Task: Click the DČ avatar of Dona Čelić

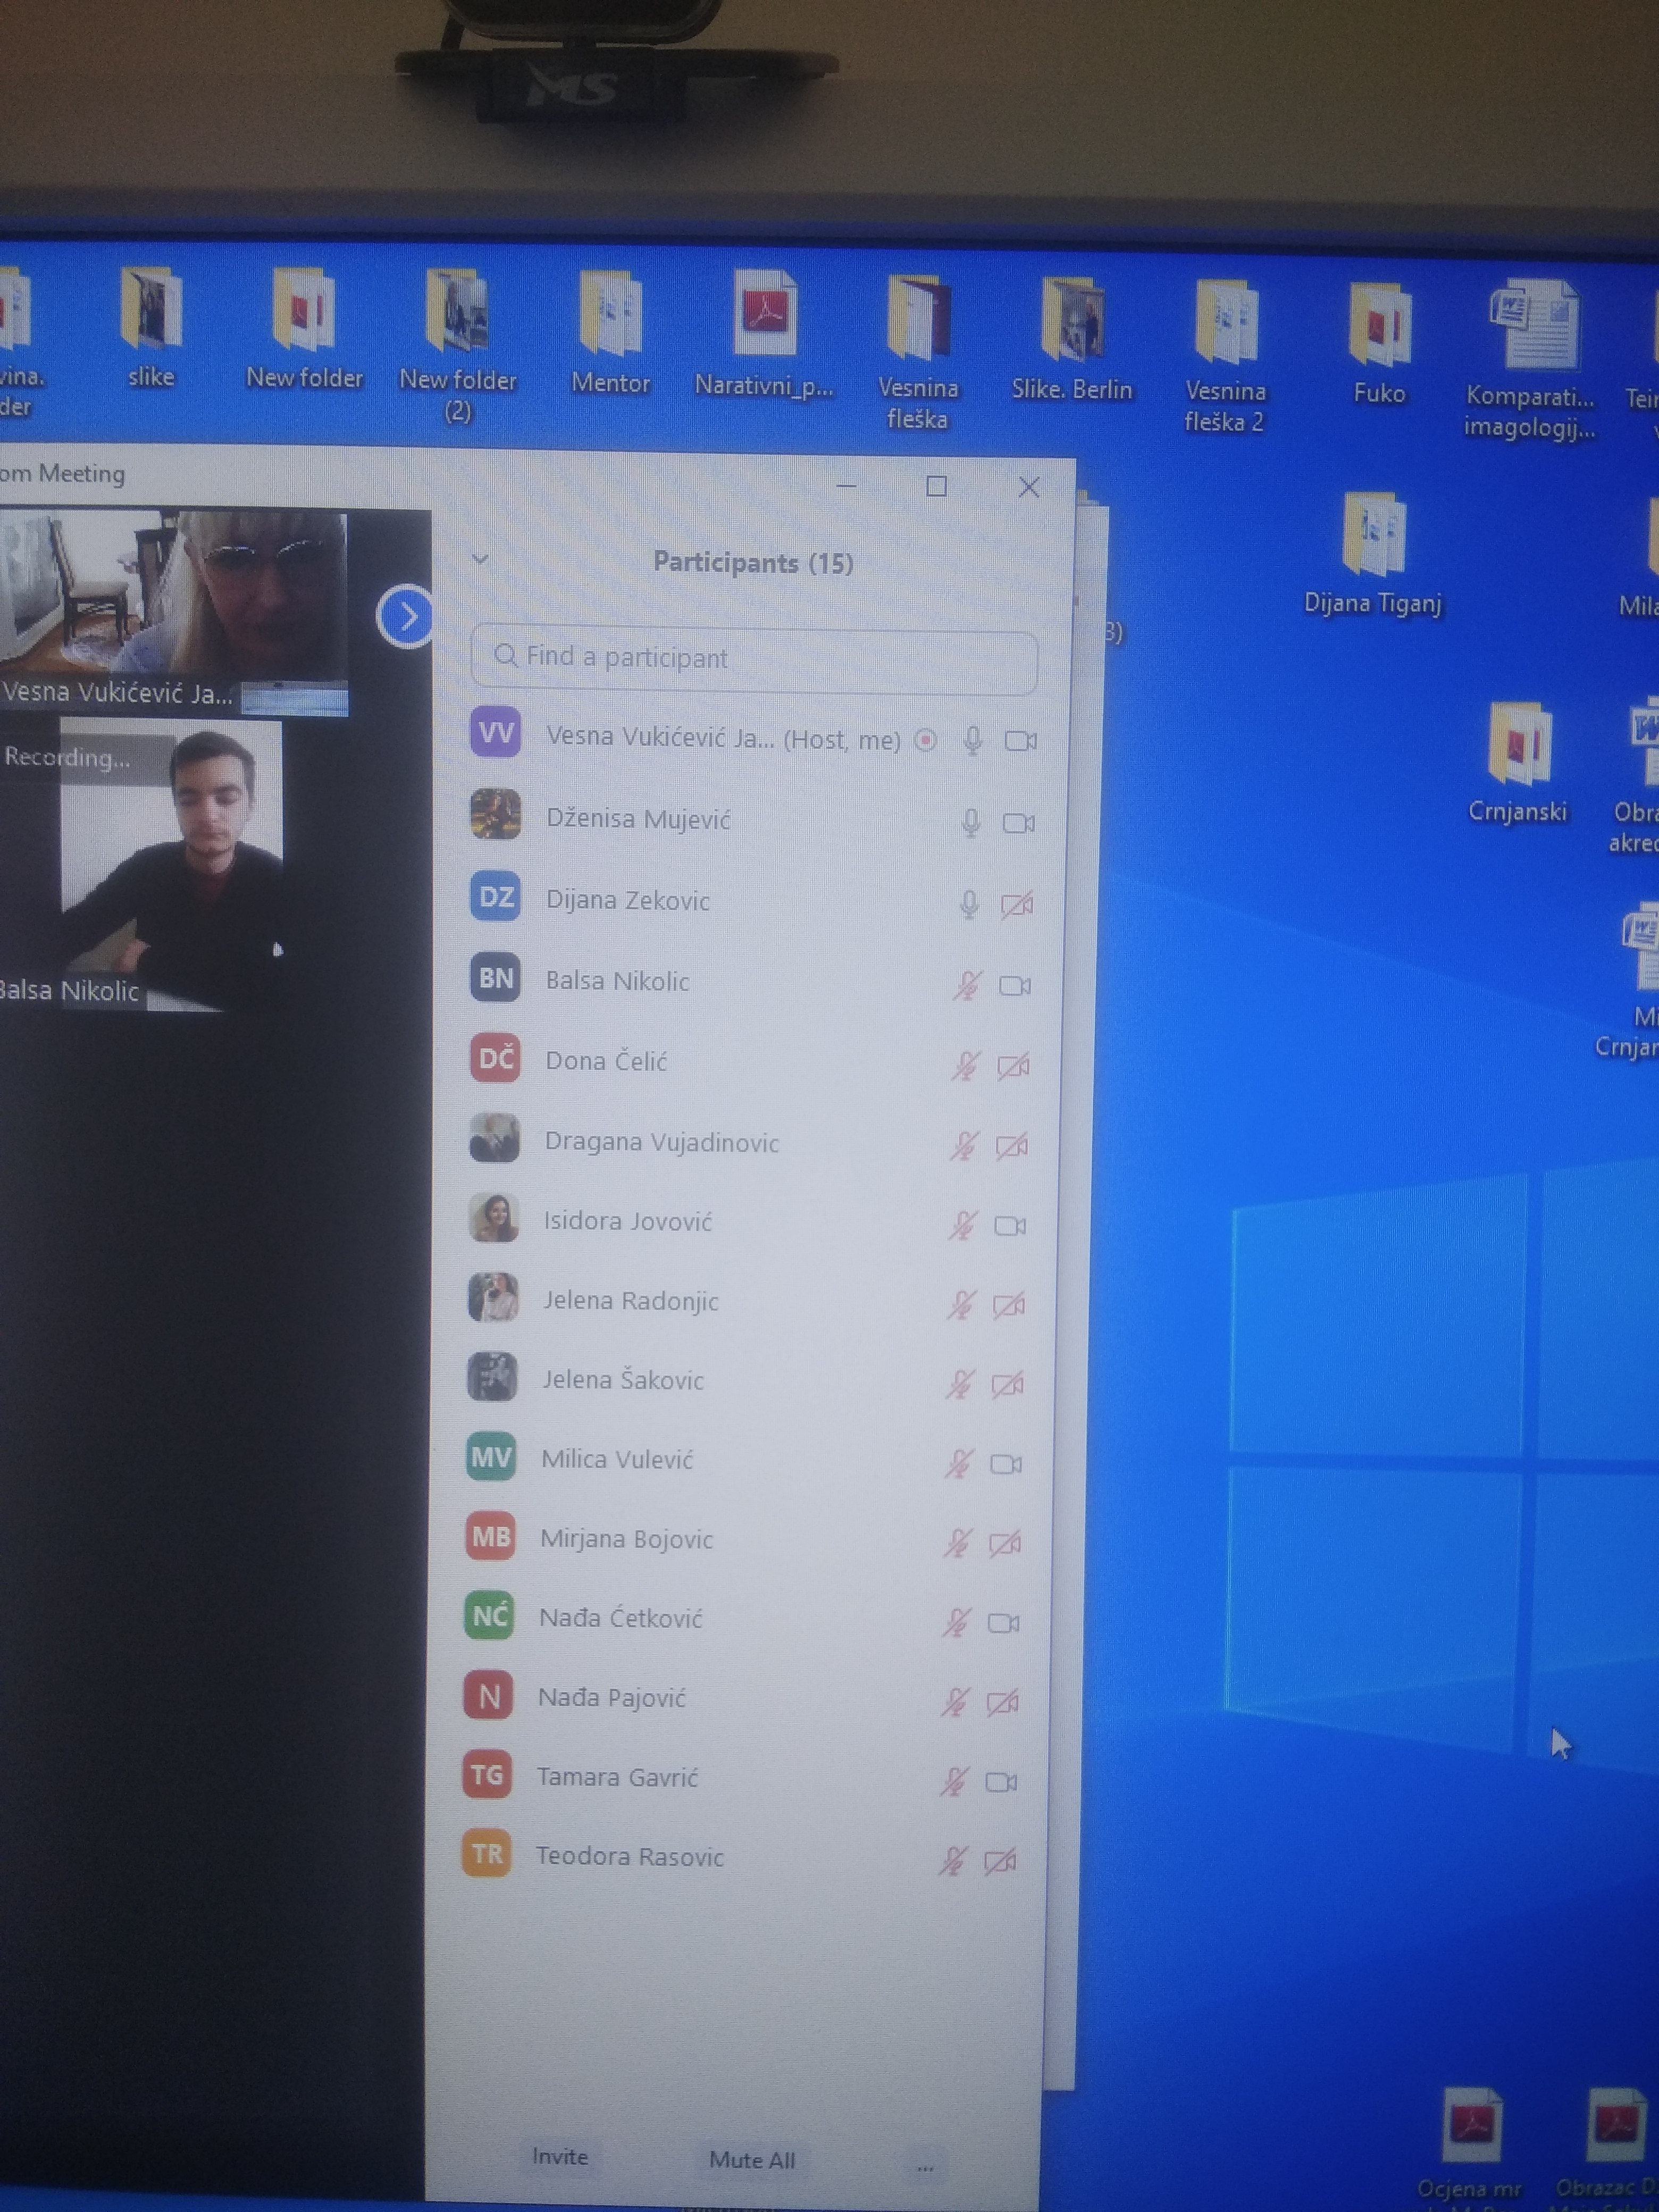Action: pos(495,1058)
